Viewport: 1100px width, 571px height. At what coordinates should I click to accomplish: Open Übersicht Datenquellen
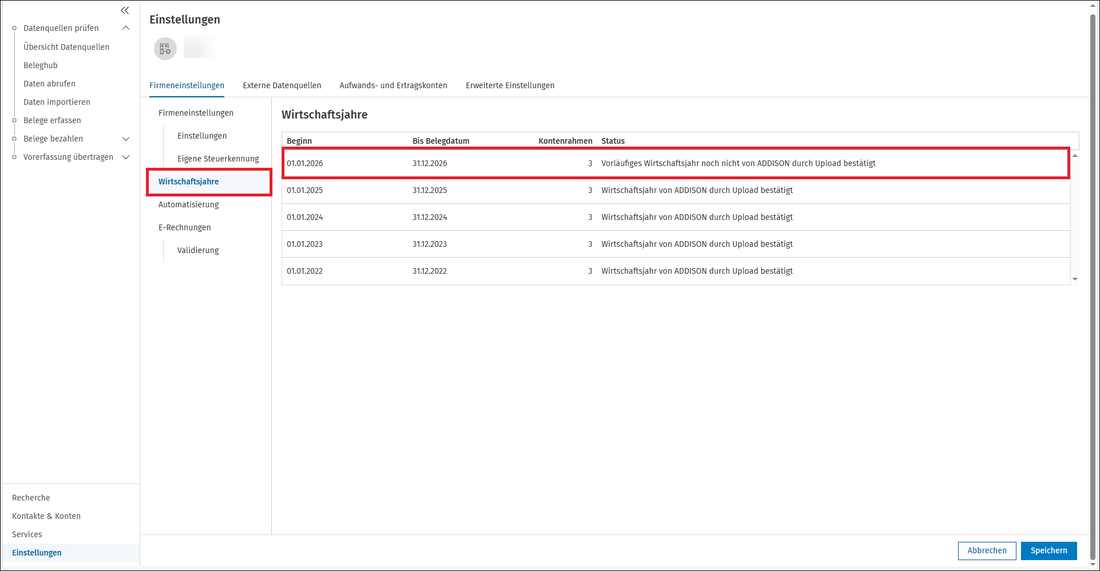pyautogui.click(x=66, y=47)
